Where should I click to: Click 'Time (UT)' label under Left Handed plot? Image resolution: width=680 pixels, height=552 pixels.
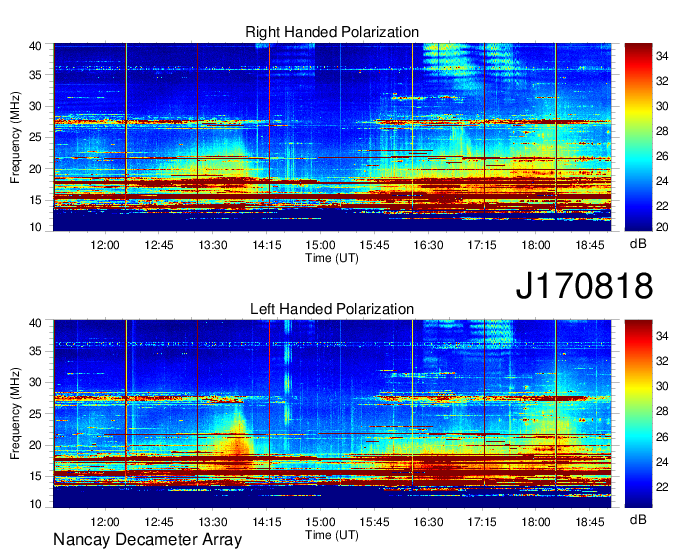(332, 535)
